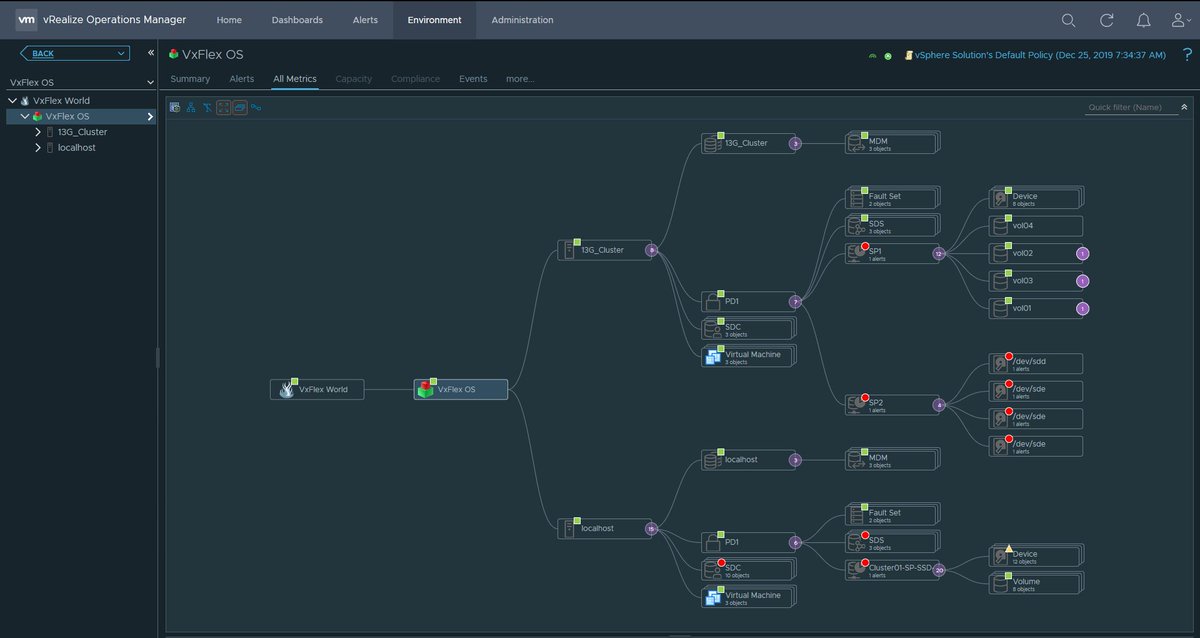
Task: Click the localhost node left of lower PD1
Action: coord(604,529)
